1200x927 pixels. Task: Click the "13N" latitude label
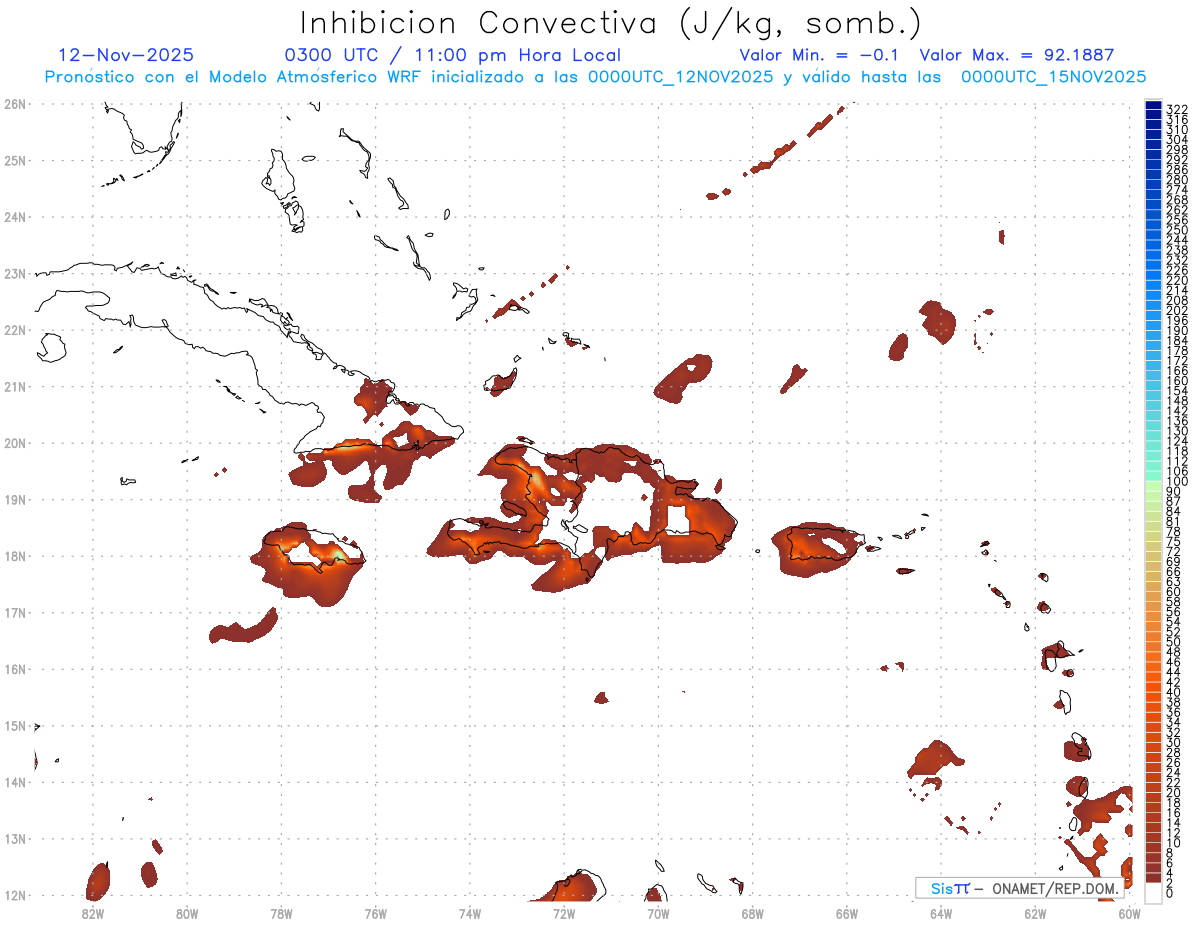click(x=14, y=839)
